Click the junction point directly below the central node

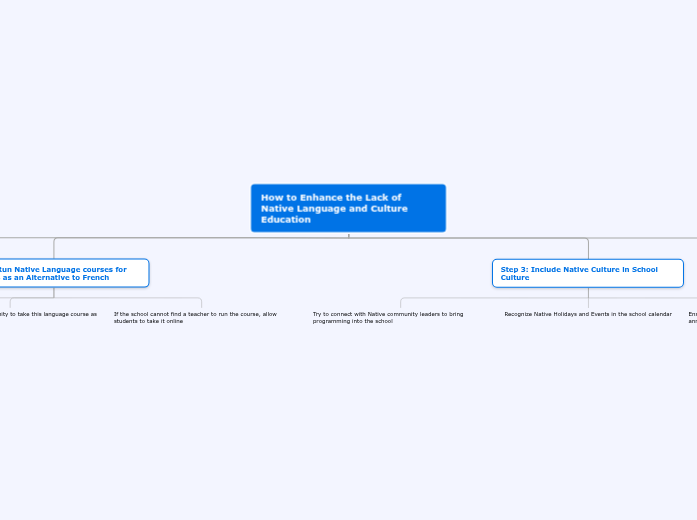(x=348, y=237)
